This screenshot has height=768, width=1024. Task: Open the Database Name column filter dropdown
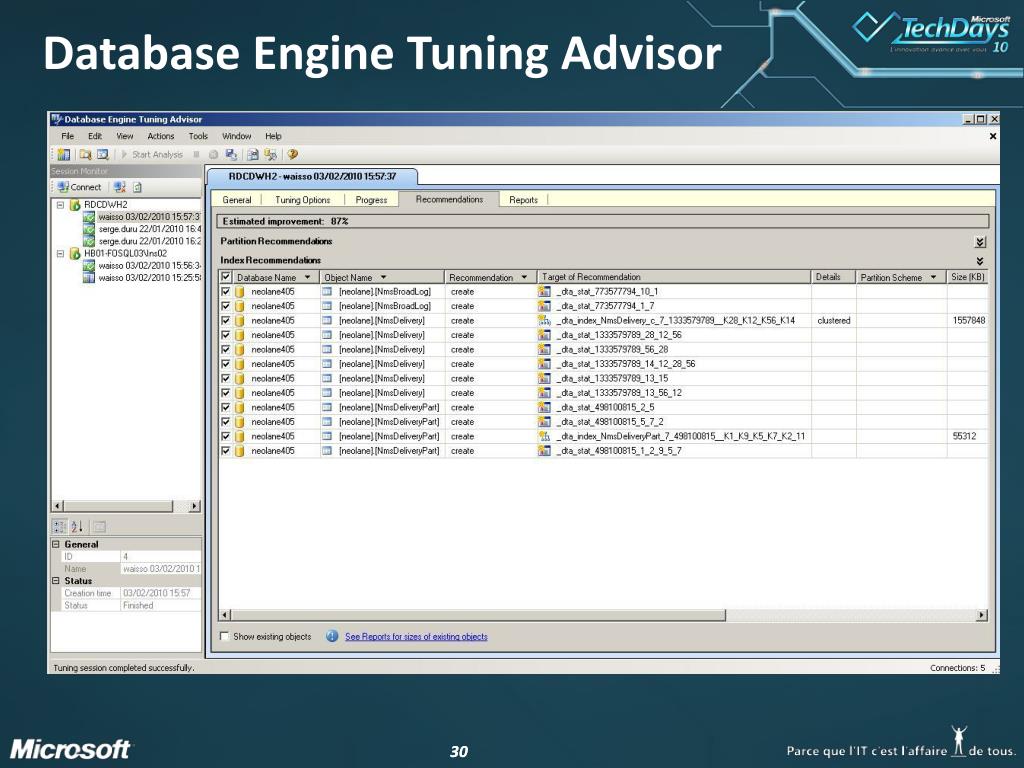(307, 278)
